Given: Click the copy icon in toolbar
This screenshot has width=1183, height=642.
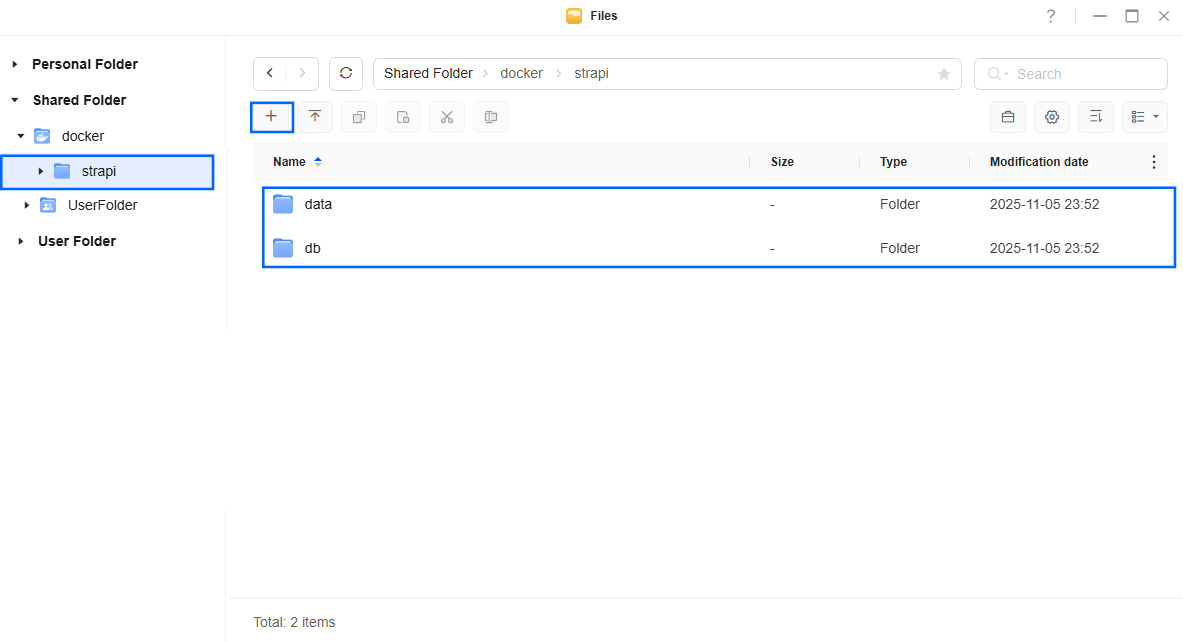Looking at the screenshot, I should (359, 117).
